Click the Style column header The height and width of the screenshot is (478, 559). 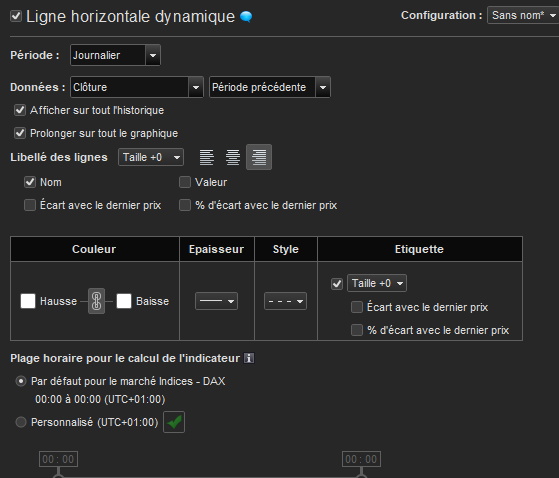[x=286, y=249]
